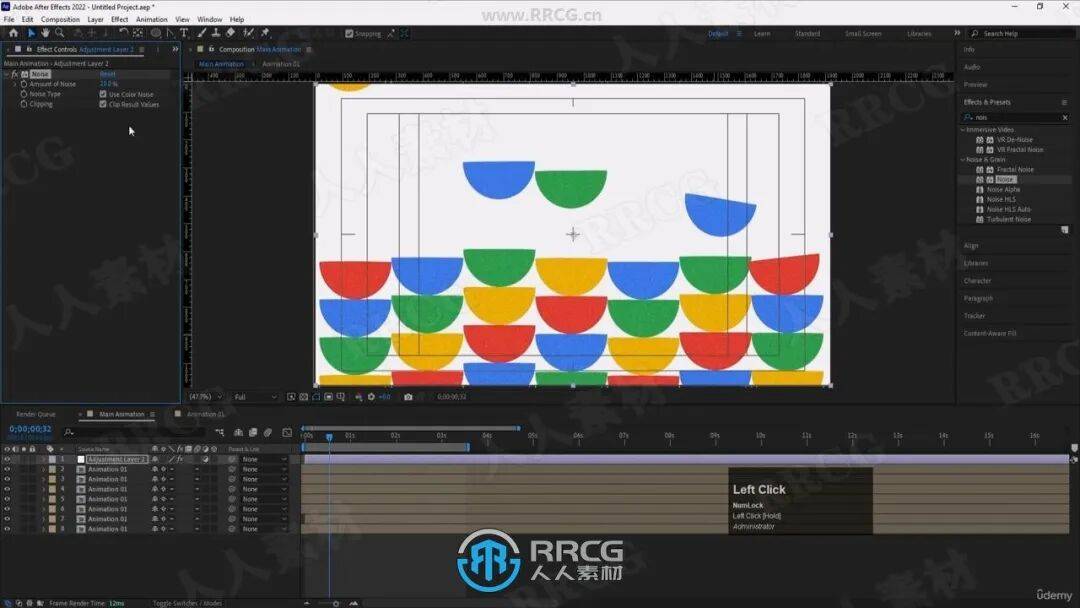This screenshot has height=608, width=1080.
Task: Select the Hand tool in the toolbar
Action: [x=45, y=33]
